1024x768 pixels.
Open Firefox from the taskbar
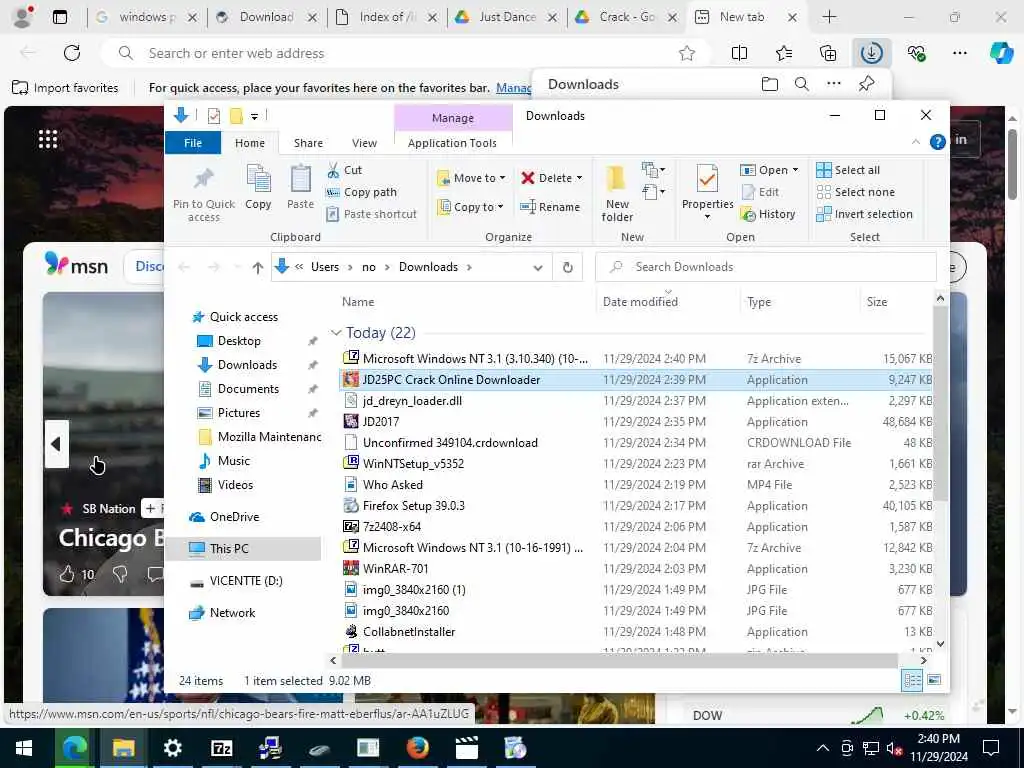pos(417,748)
